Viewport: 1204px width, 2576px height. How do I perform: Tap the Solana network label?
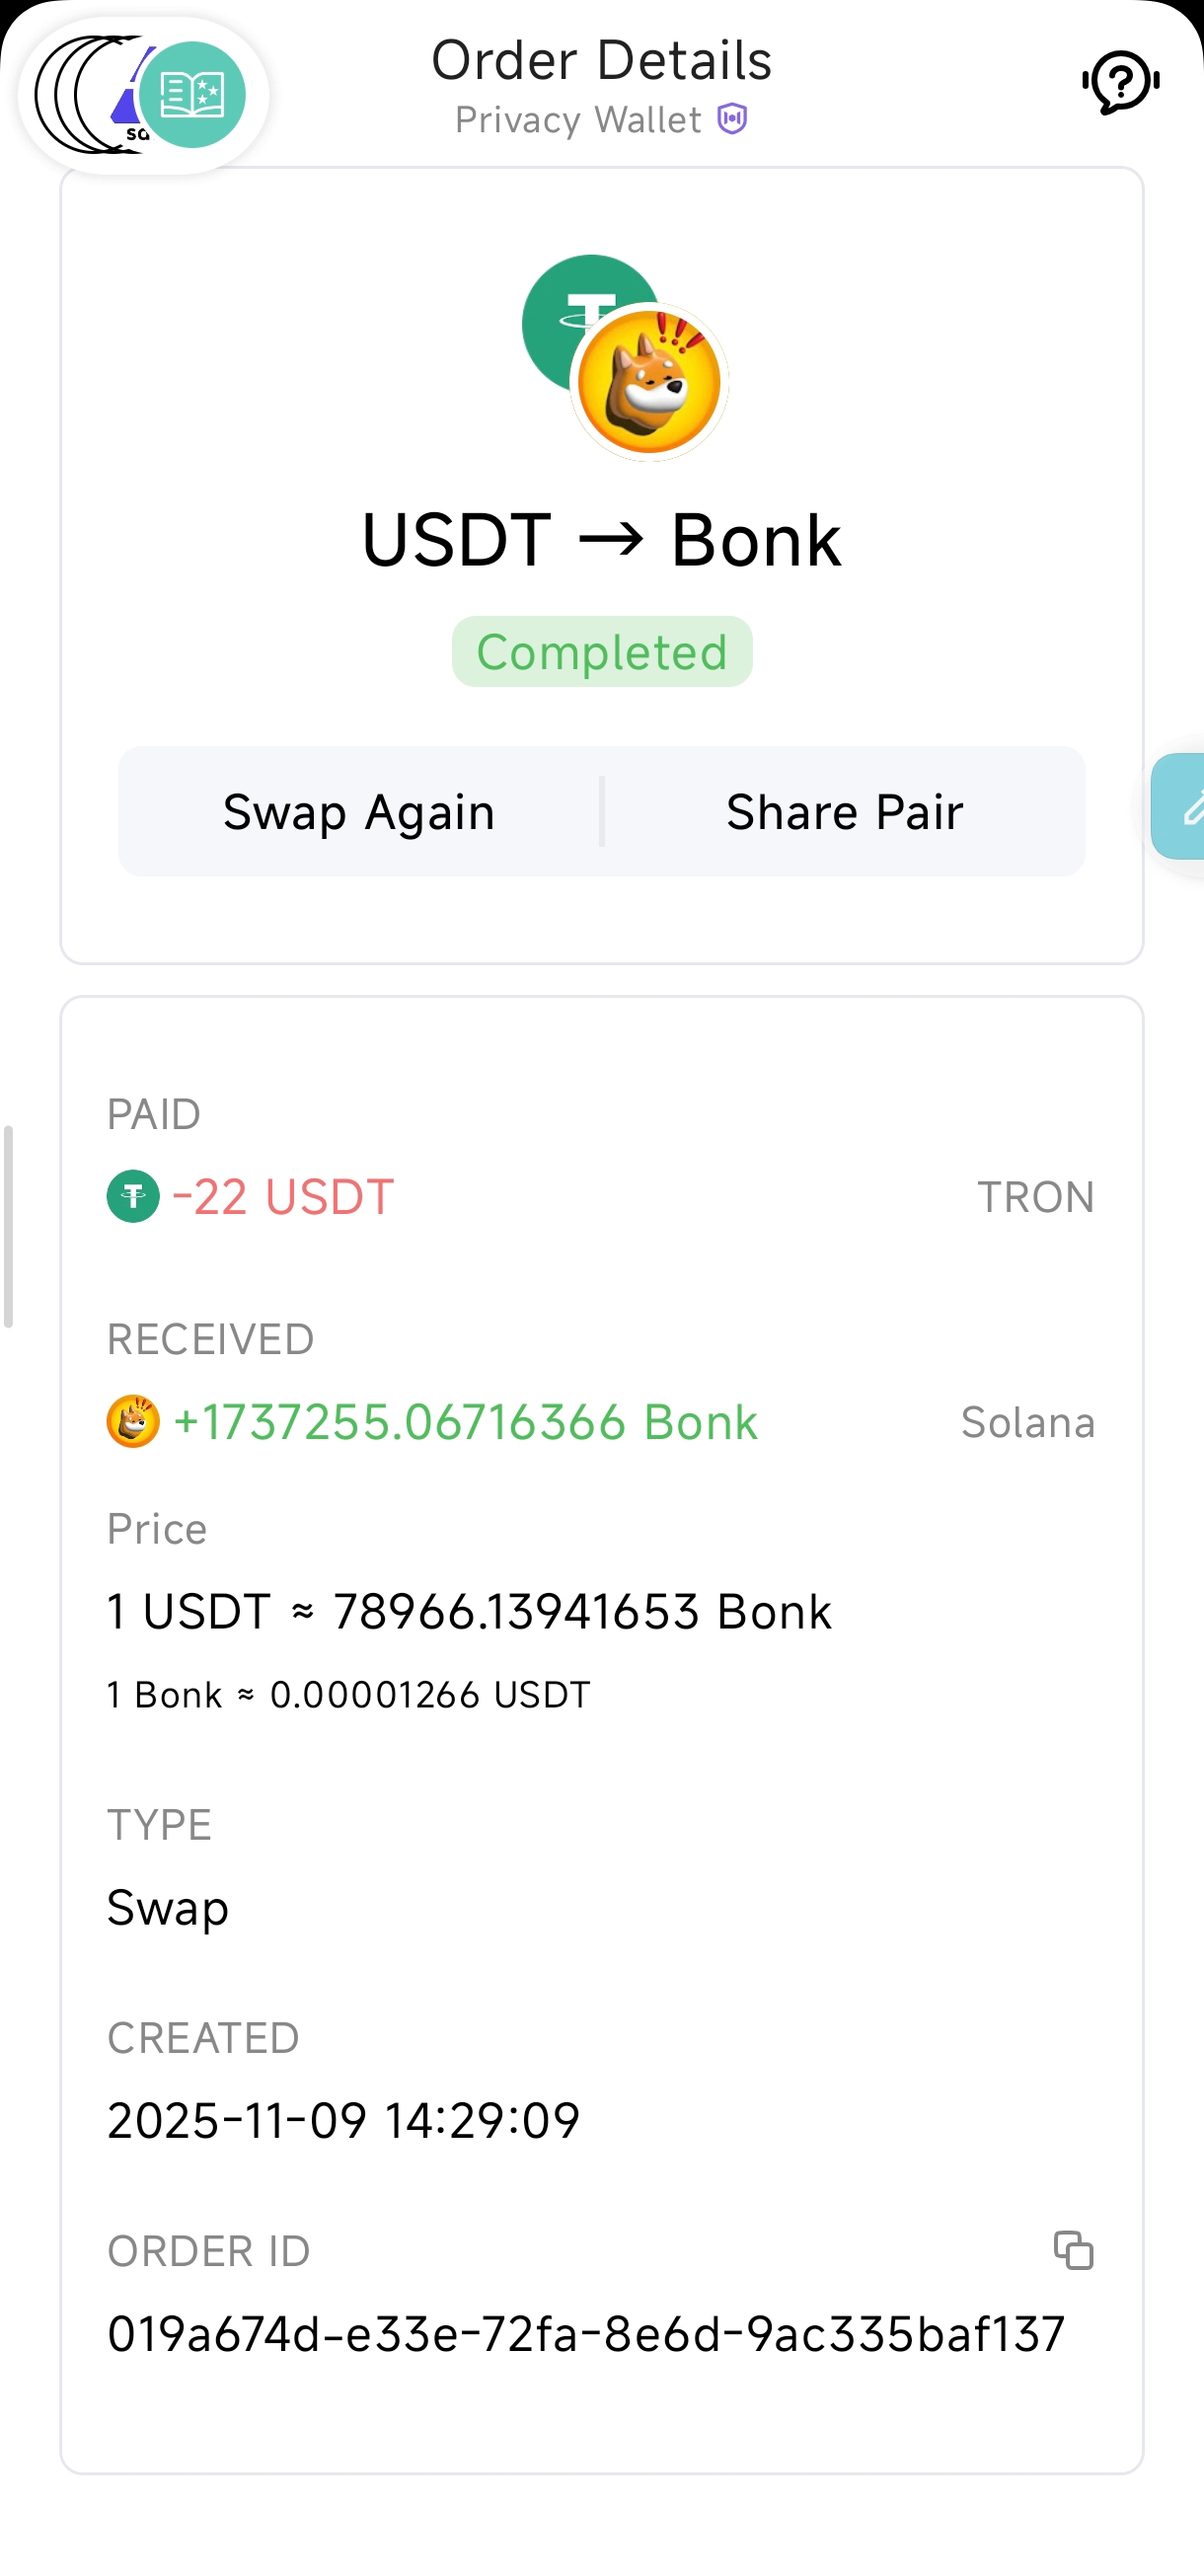click(1027, 1422)
